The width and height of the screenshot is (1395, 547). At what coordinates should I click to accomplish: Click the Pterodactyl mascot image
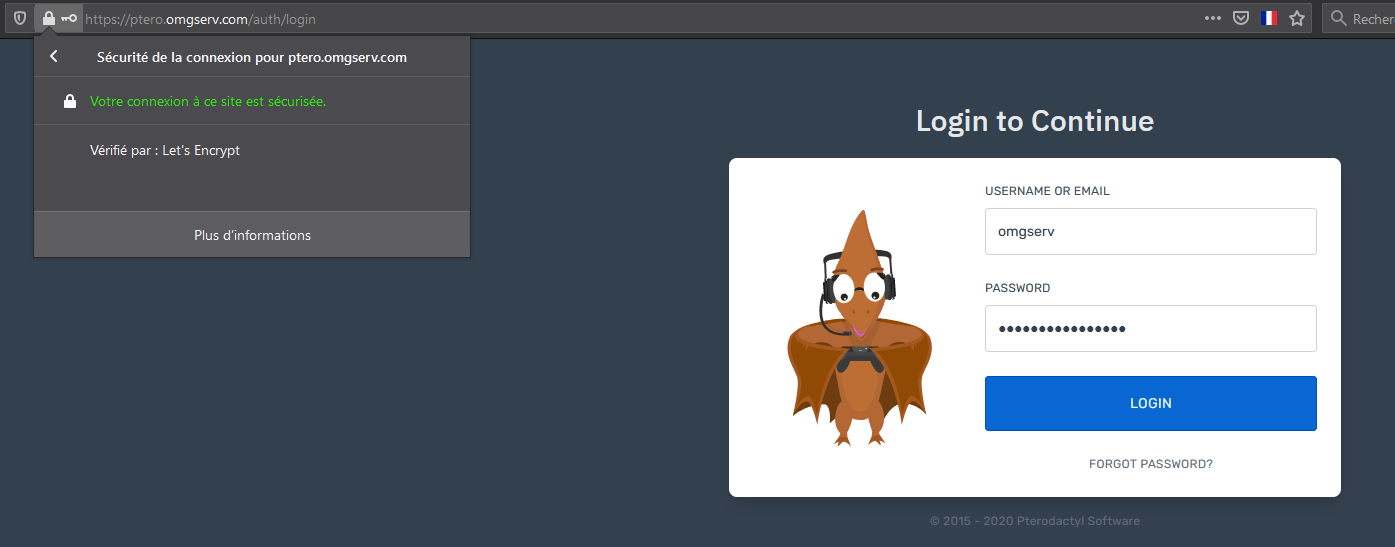coord(858,327)
